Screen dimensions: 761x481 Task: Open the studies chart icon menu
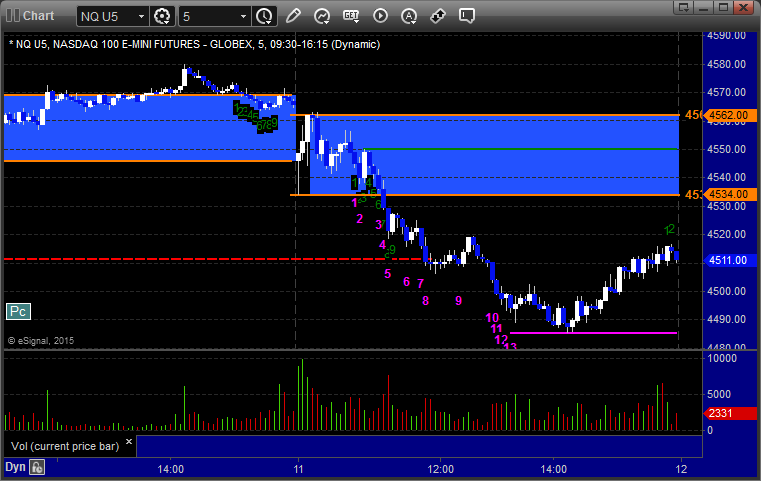click(x=322, y=16)
